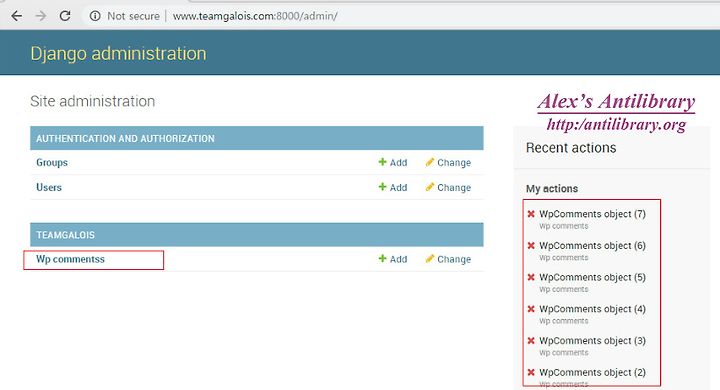Click the pencil icon for Wp commentss

click(x=430, y=258)
